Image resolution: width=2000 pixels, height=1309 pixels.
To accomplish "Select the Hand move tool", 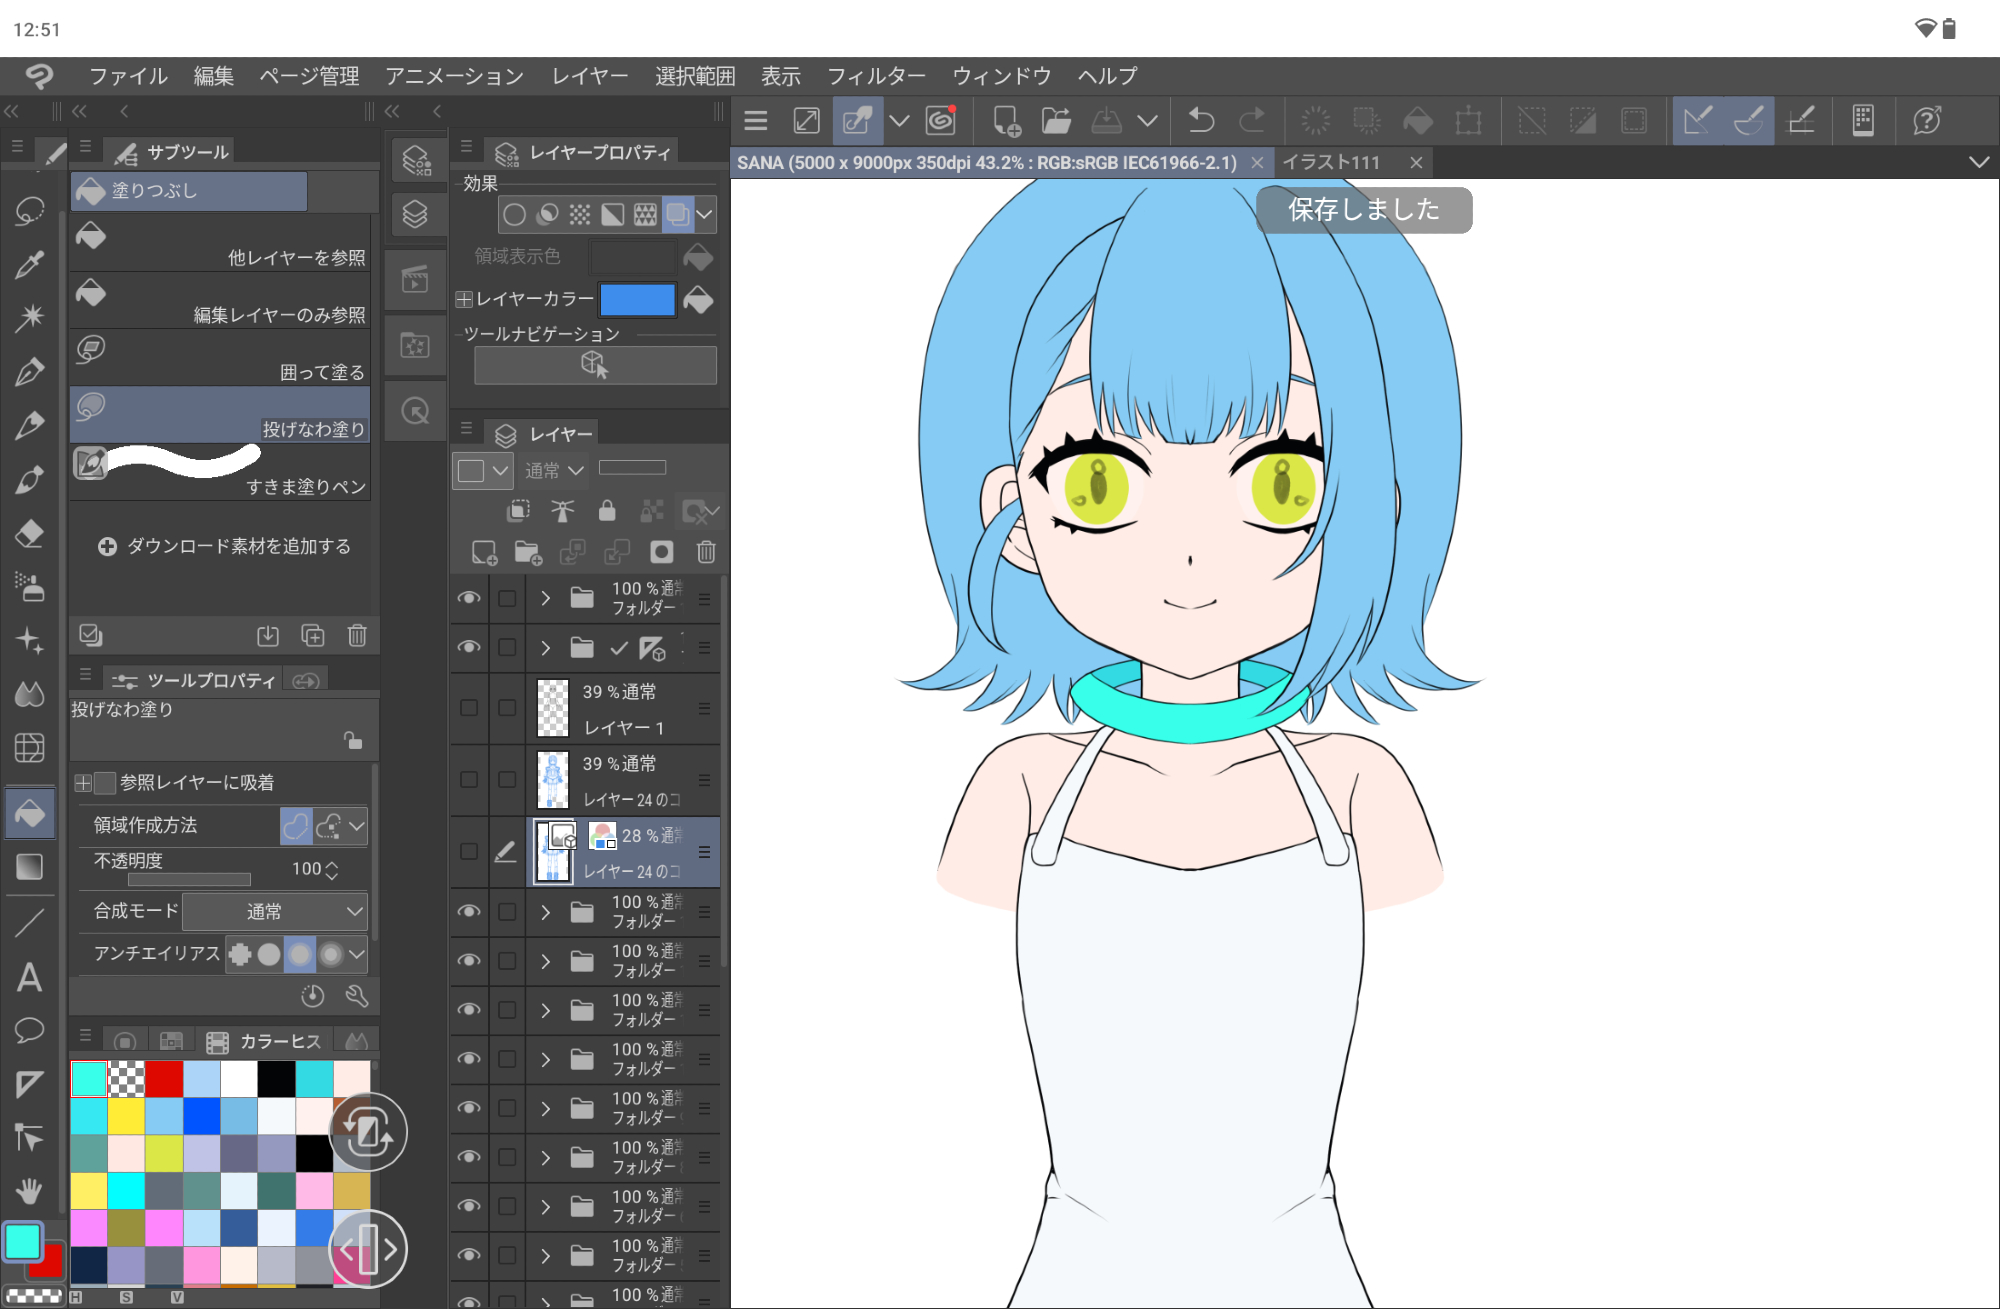I will tap(29, 1190).
